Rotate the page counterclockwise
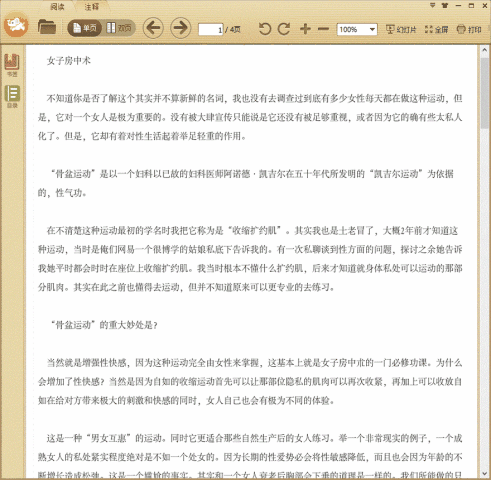 pos(265,29)
